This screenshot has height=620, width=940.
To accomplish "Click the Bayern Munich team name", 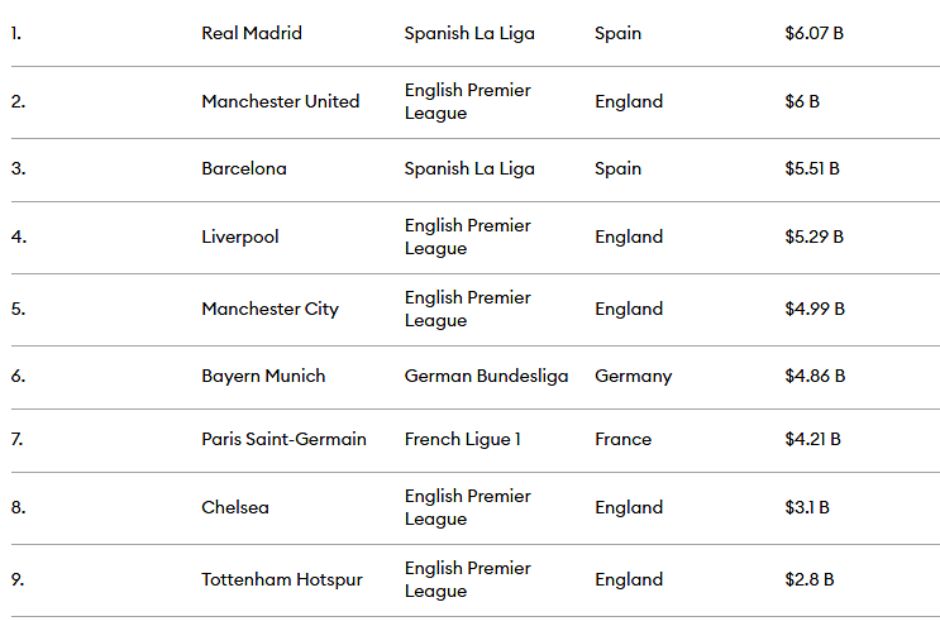I will 264,376.
